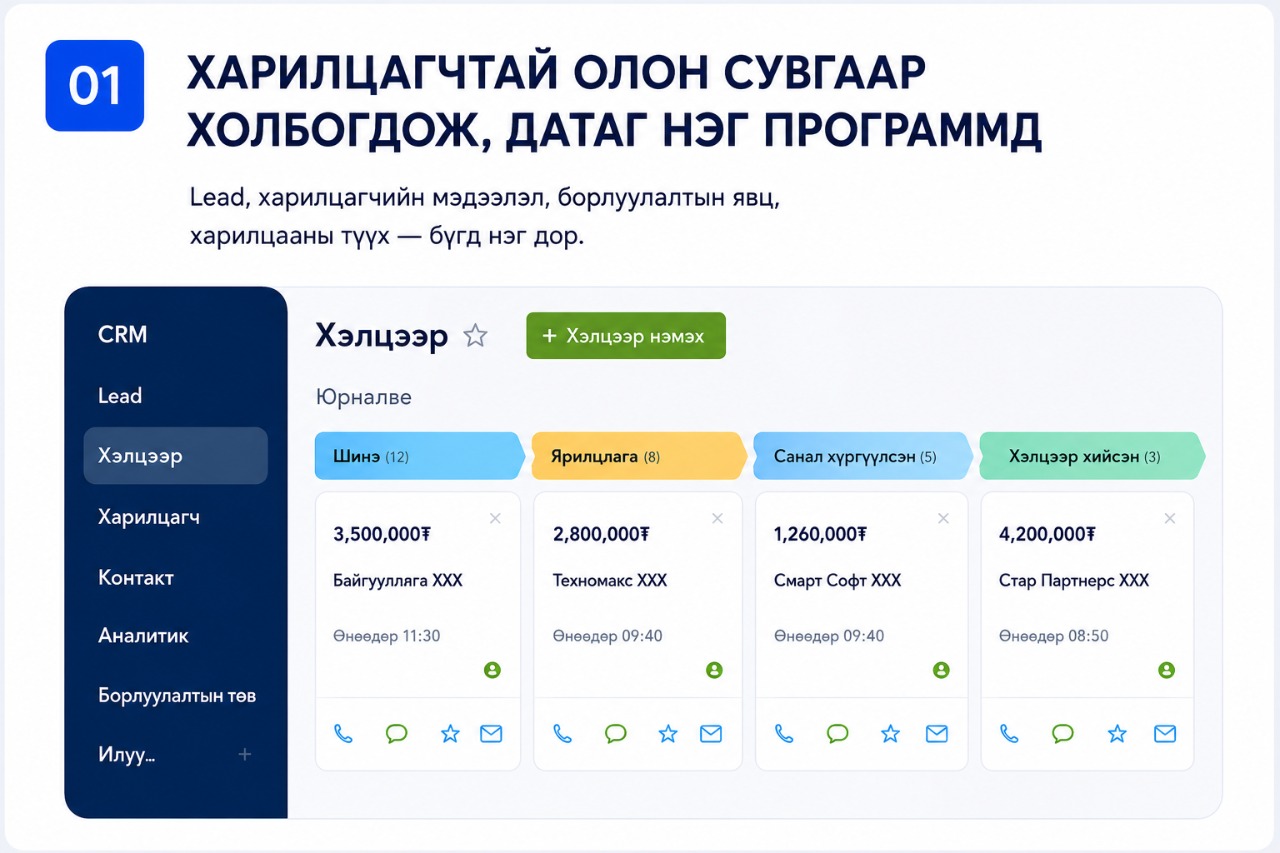Close the Смарт Софт ХХХ deal card
Image resolution: width=1280 pixels, height=853 pixels.
pyautogui.click(x=943, y=518)
